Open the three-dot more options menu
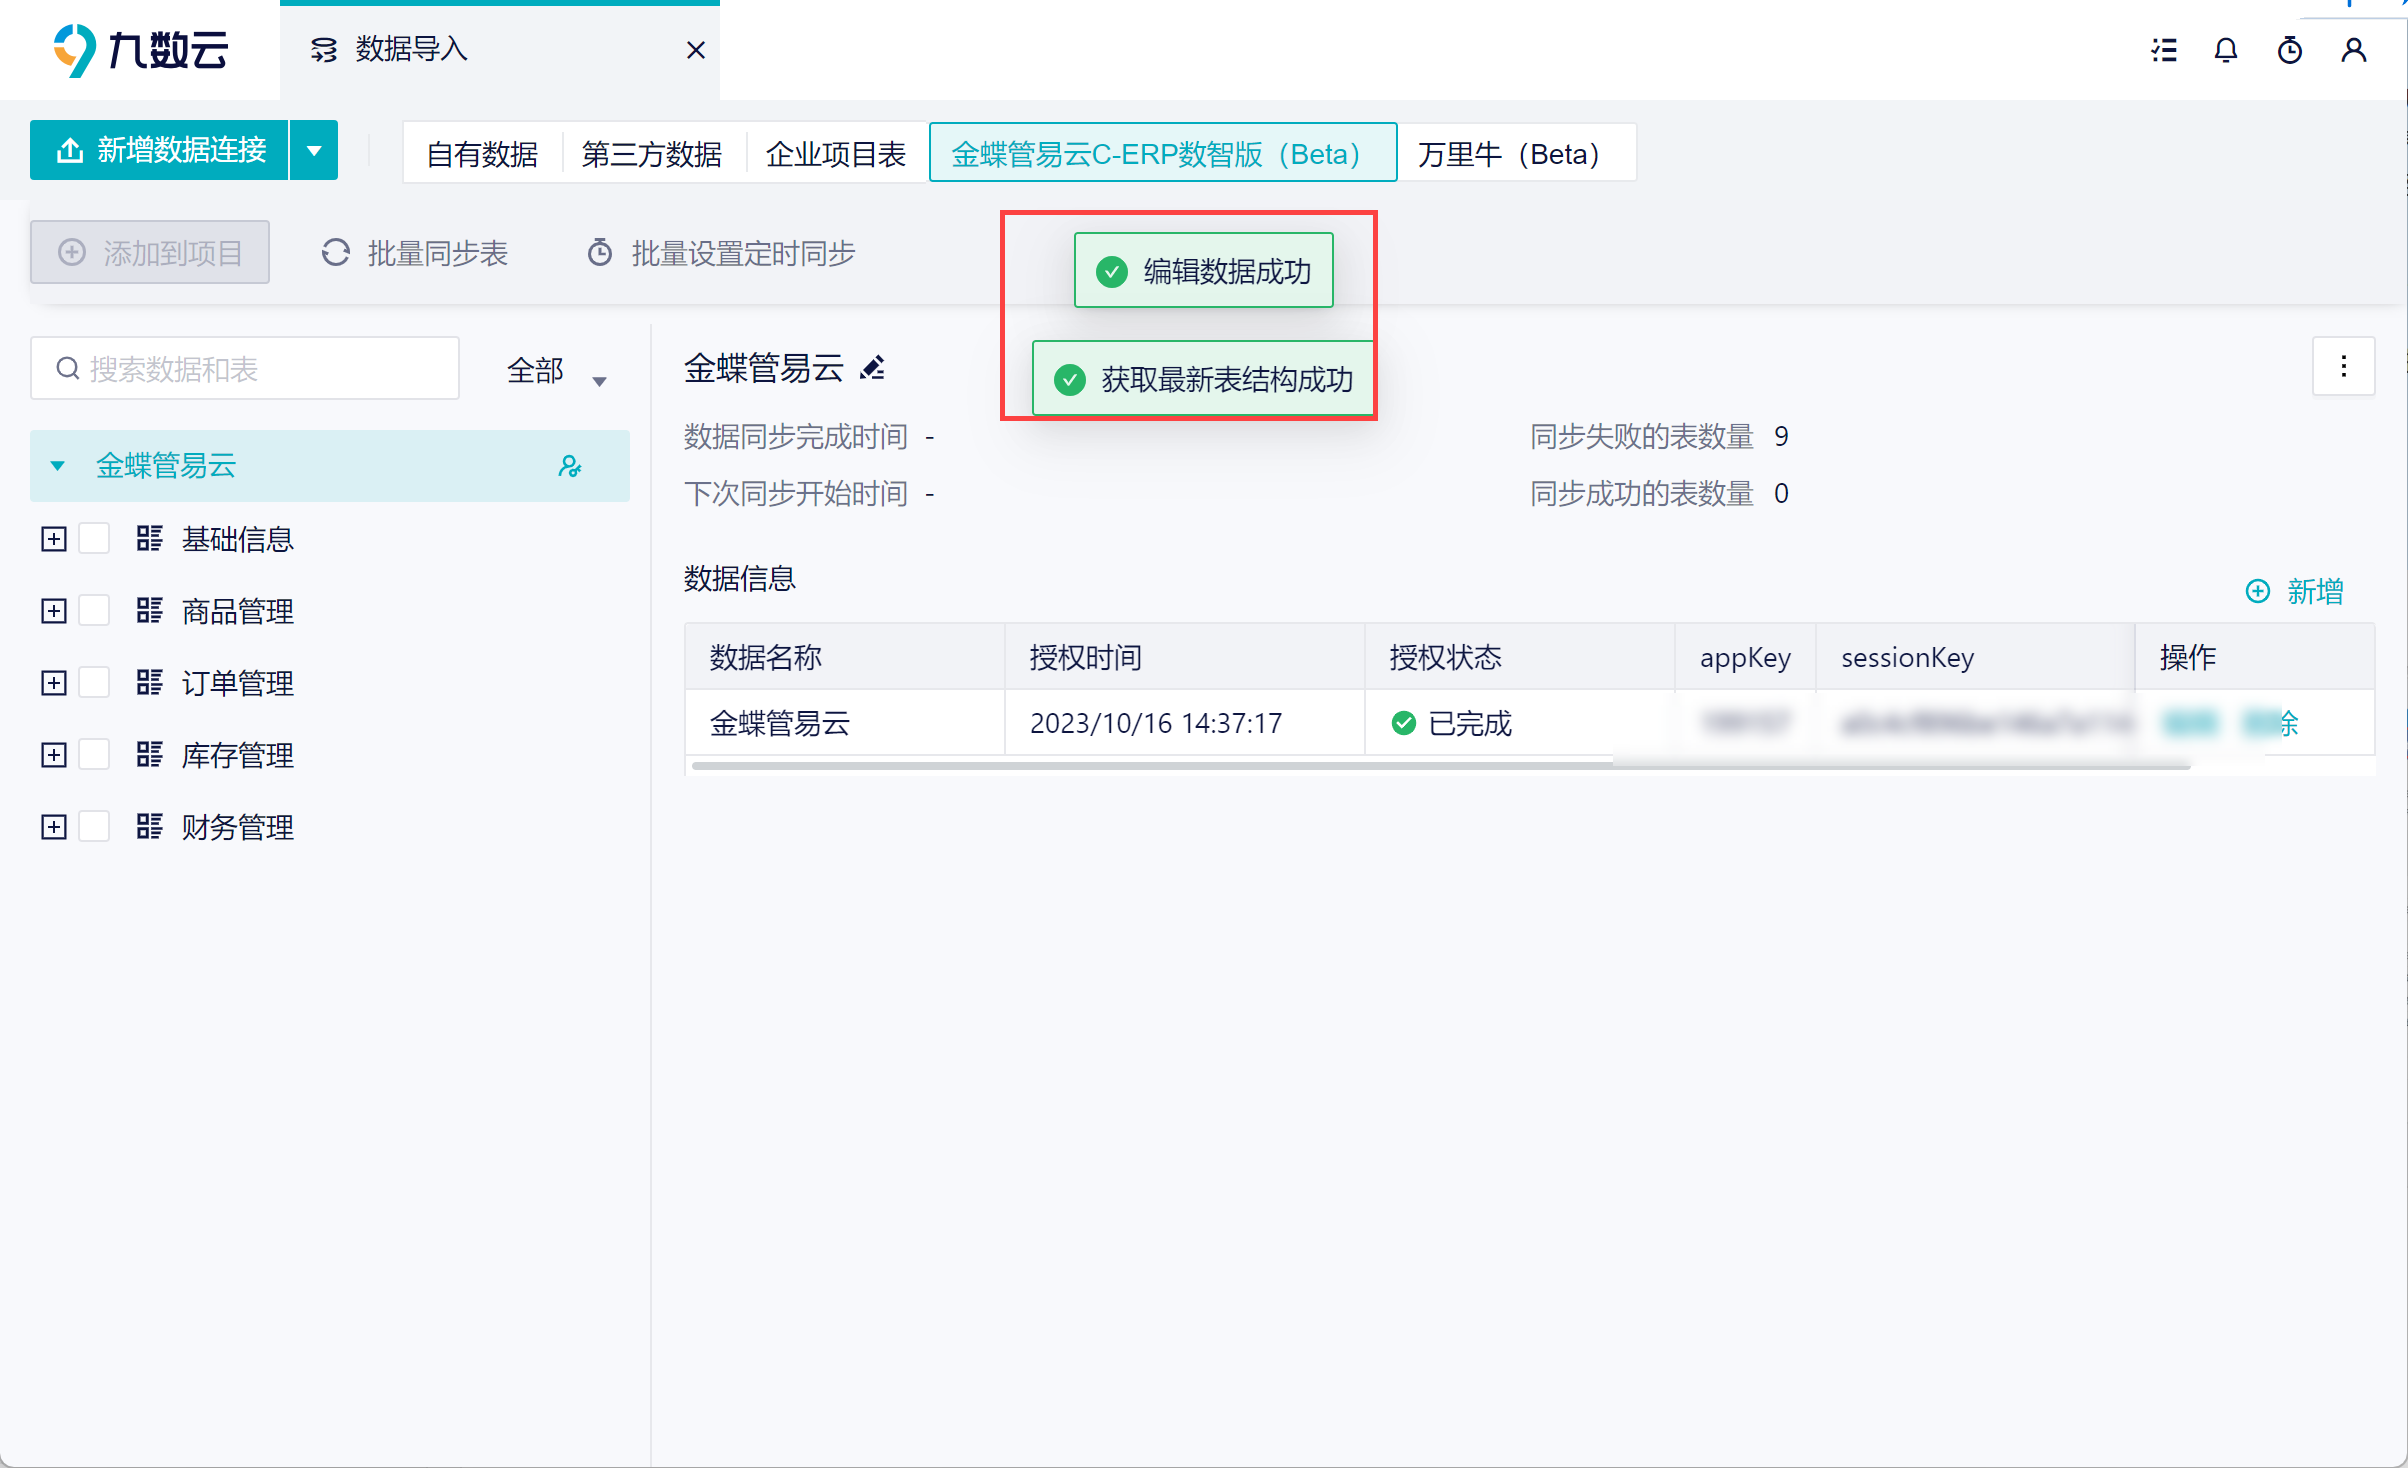Image resolution: width=2408 pixels, height=1468 pixels. pos(2343,367)
